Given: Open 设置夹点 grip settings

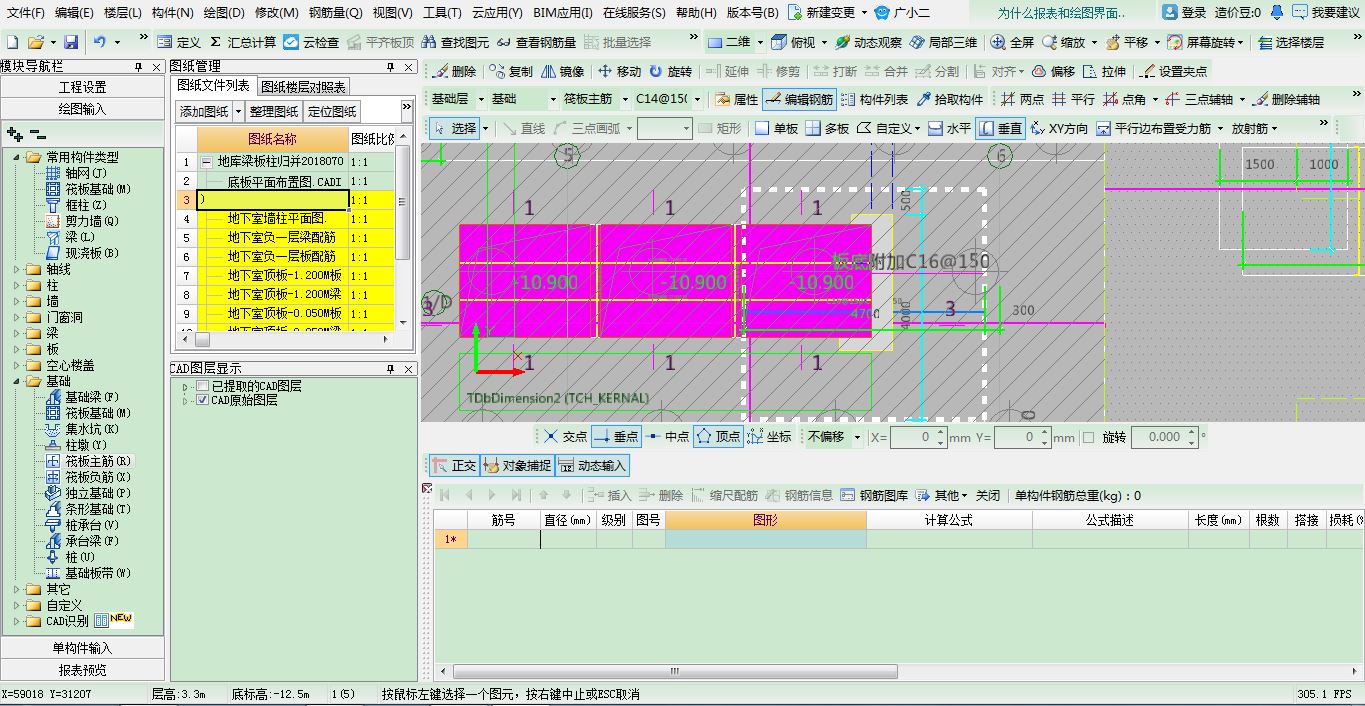Looking at the screenshot, I should (x=1173, y=72).
